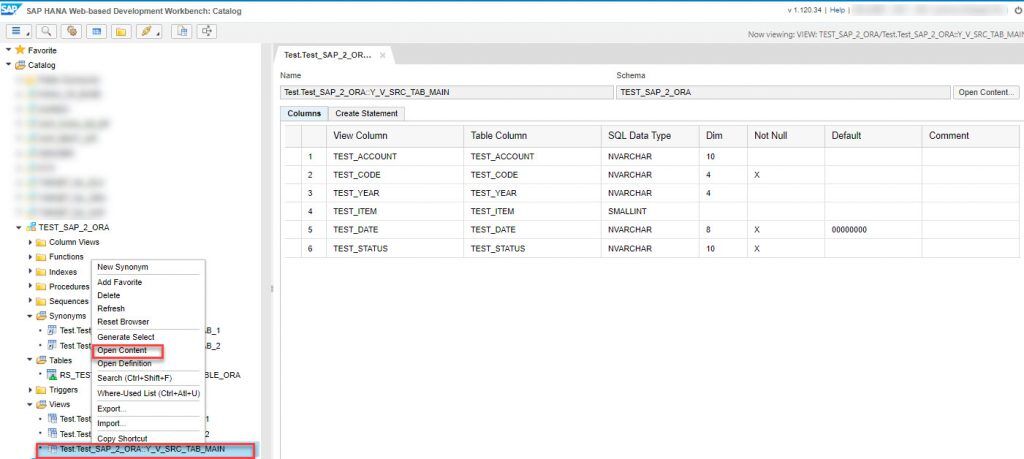Click the power logout icon at top right
Image resolution: width=1024 pixels, height=459 pixels.
point(1017,10)
